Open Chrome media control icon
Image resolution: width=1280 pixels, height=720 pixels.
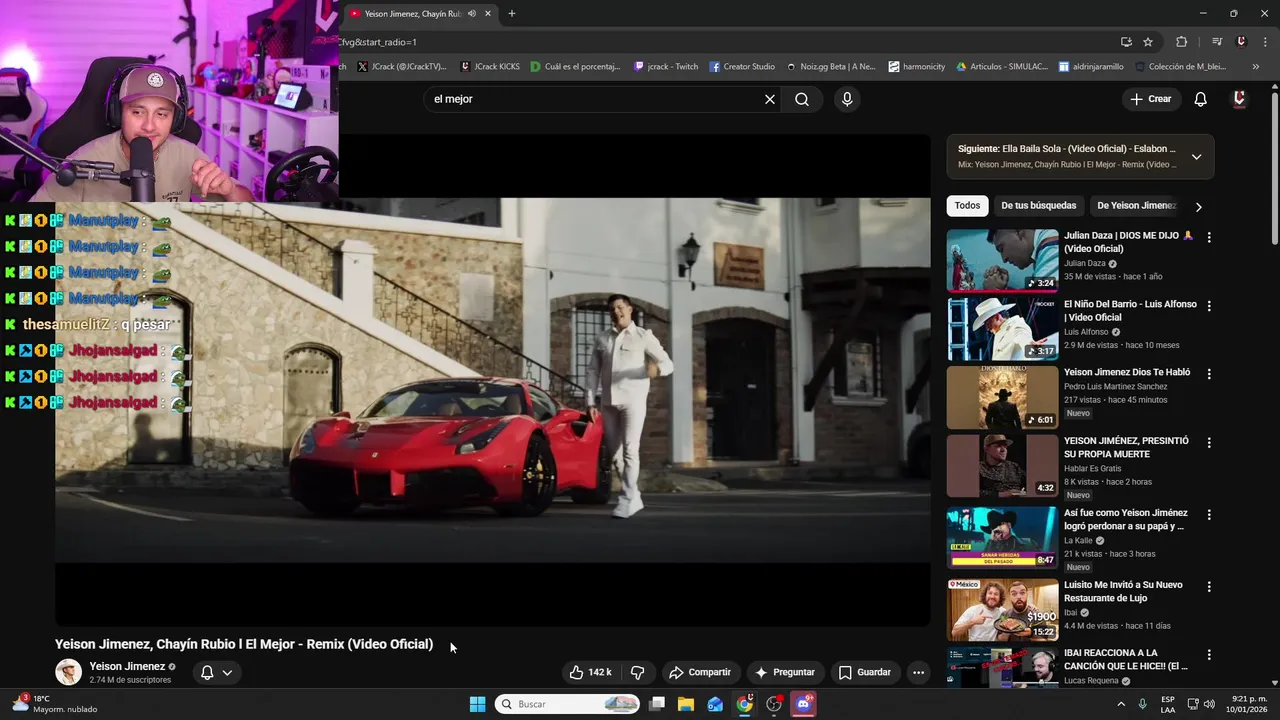click(1217, 42)
